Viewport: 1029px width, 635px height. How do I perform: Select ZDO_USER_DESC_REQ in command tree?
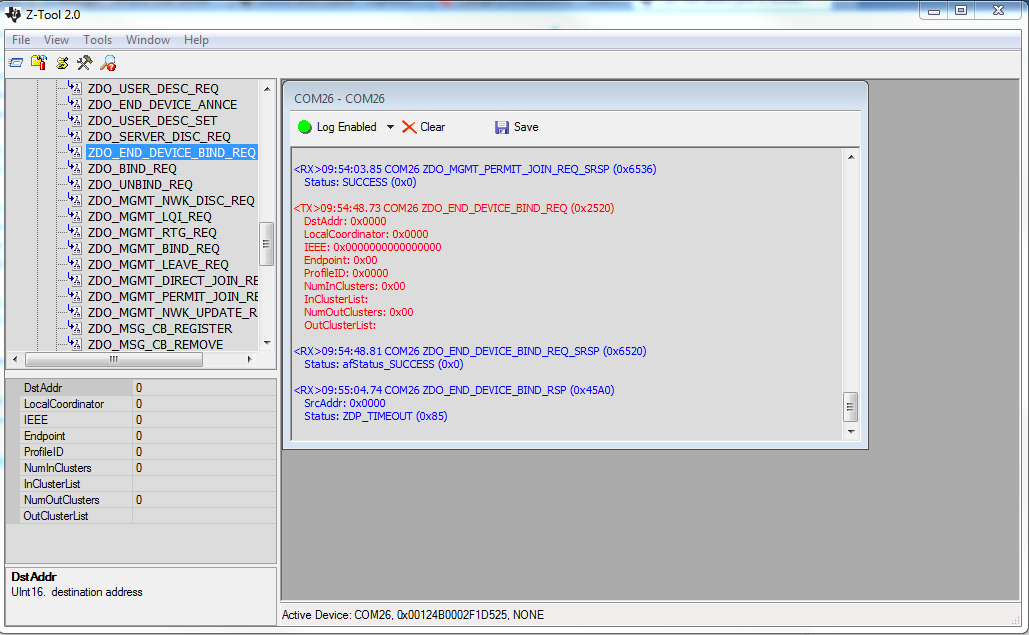[153, 89]
